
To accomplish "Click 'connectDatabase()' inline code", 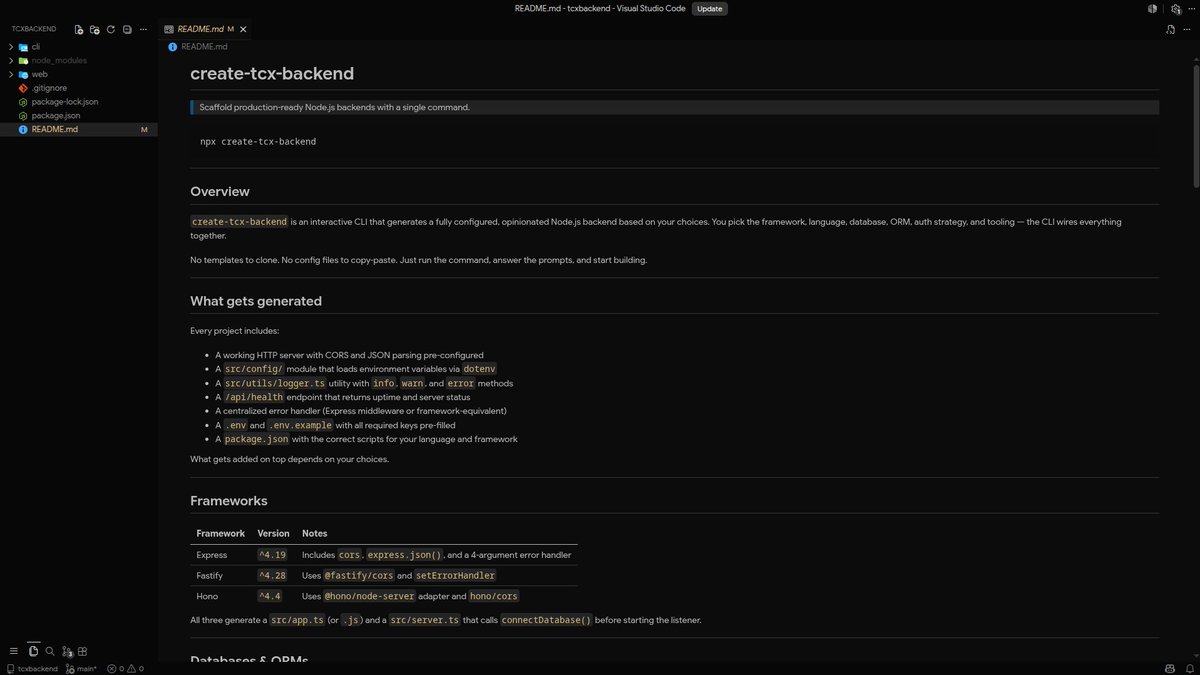I will (x=546, y=620).
